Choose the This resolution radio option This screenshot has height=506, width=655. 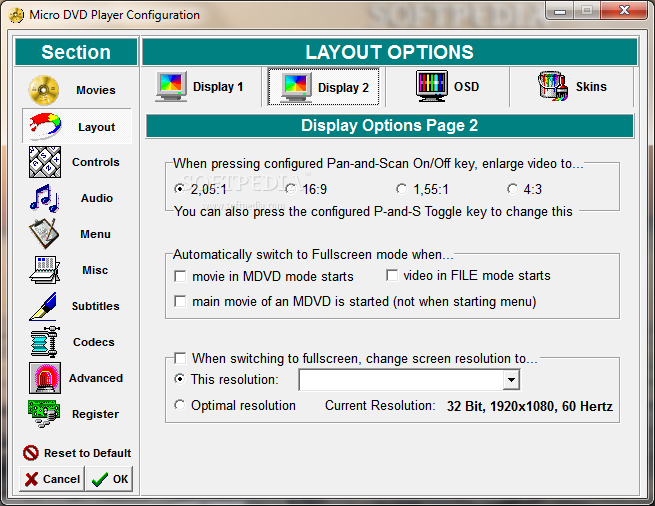(x=179, y=379)
